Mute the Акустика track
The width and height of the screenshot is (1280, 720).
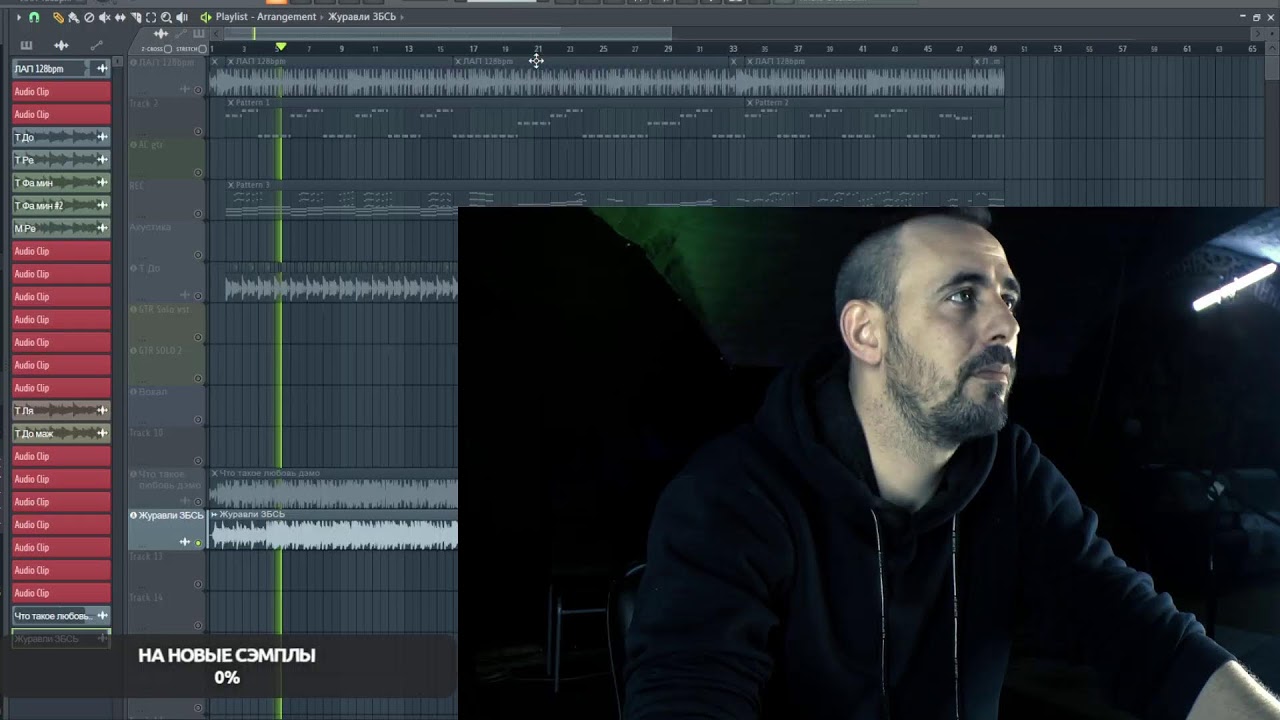[198, 254]
